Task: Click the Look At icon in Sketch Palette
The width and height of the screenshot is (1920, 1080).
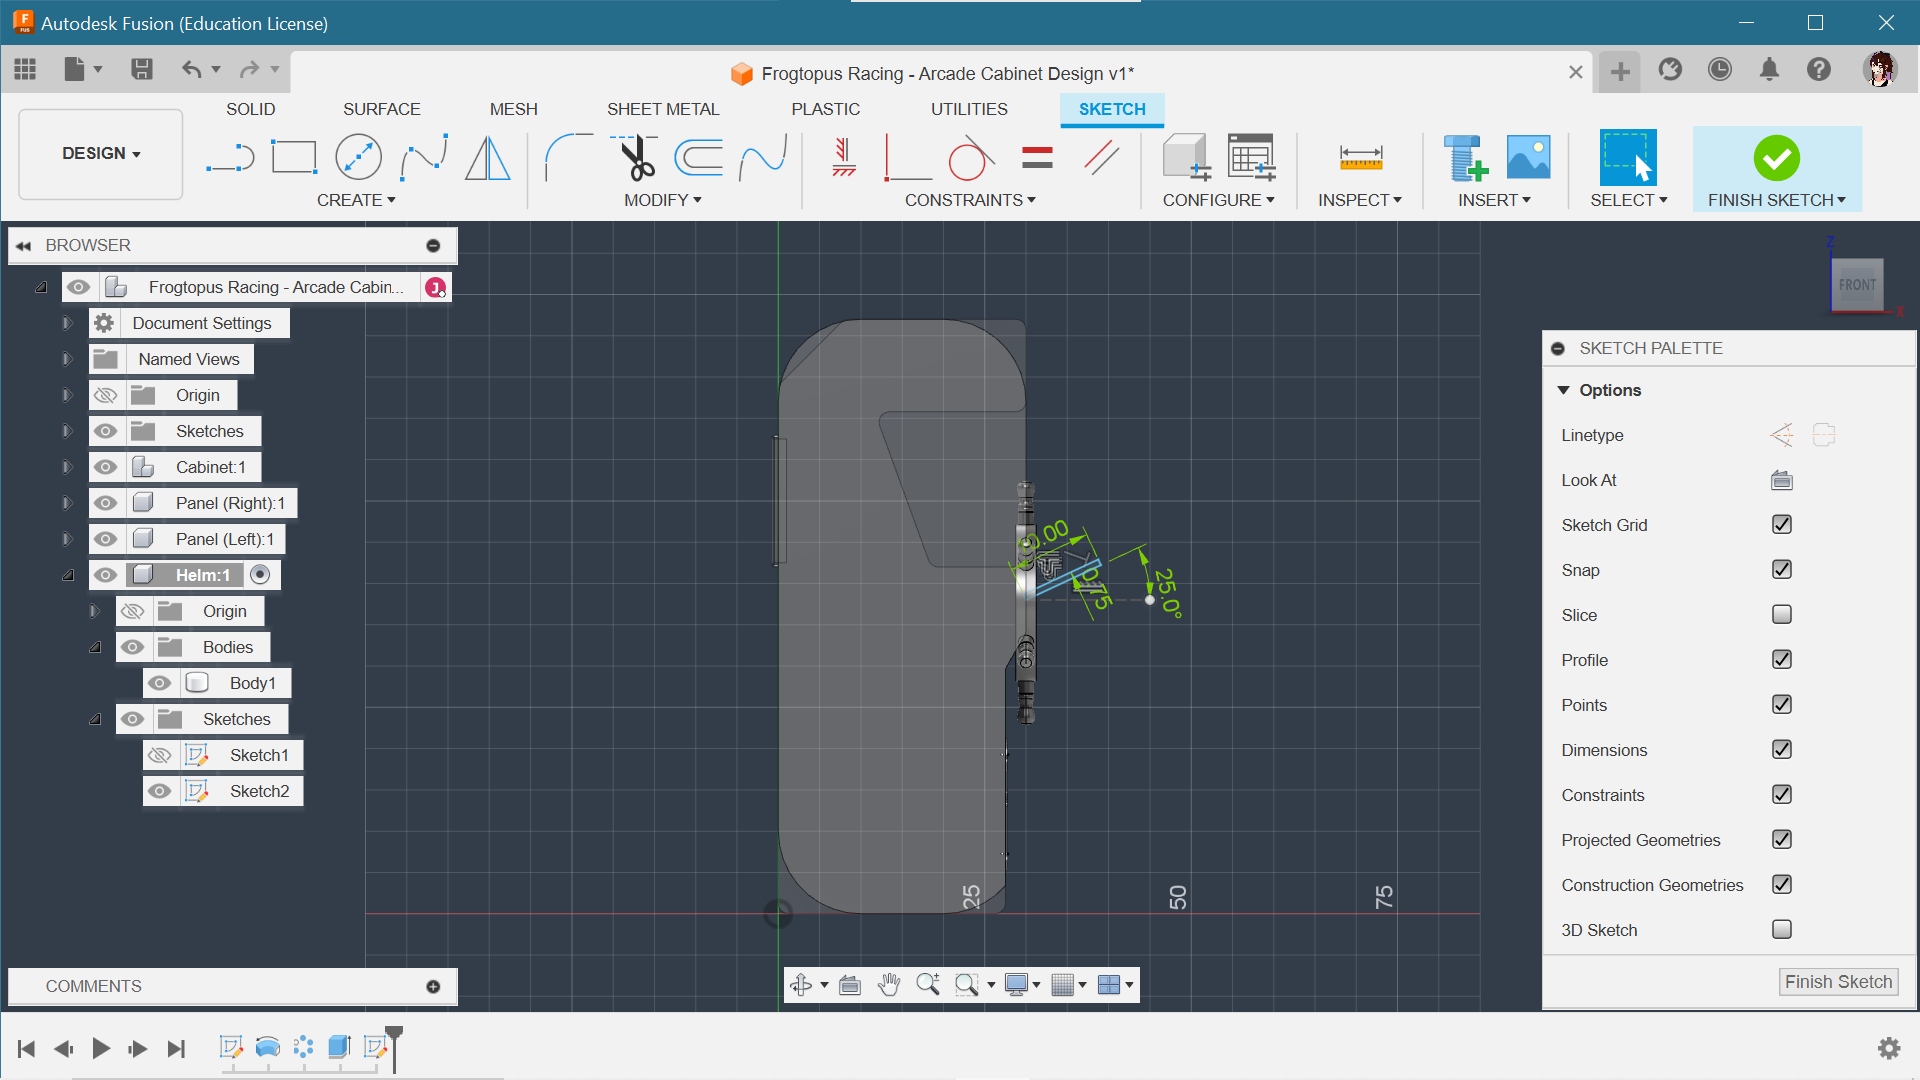Action: tap(1781, 480)
